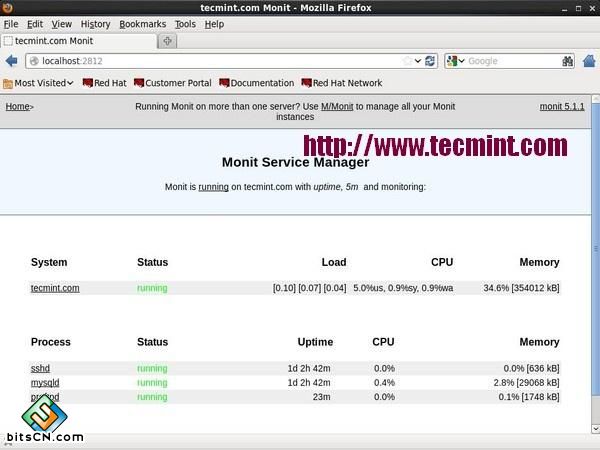
Task: Click mysqld memory 2.8% [29068 kB]
Action: coord(526,382)
